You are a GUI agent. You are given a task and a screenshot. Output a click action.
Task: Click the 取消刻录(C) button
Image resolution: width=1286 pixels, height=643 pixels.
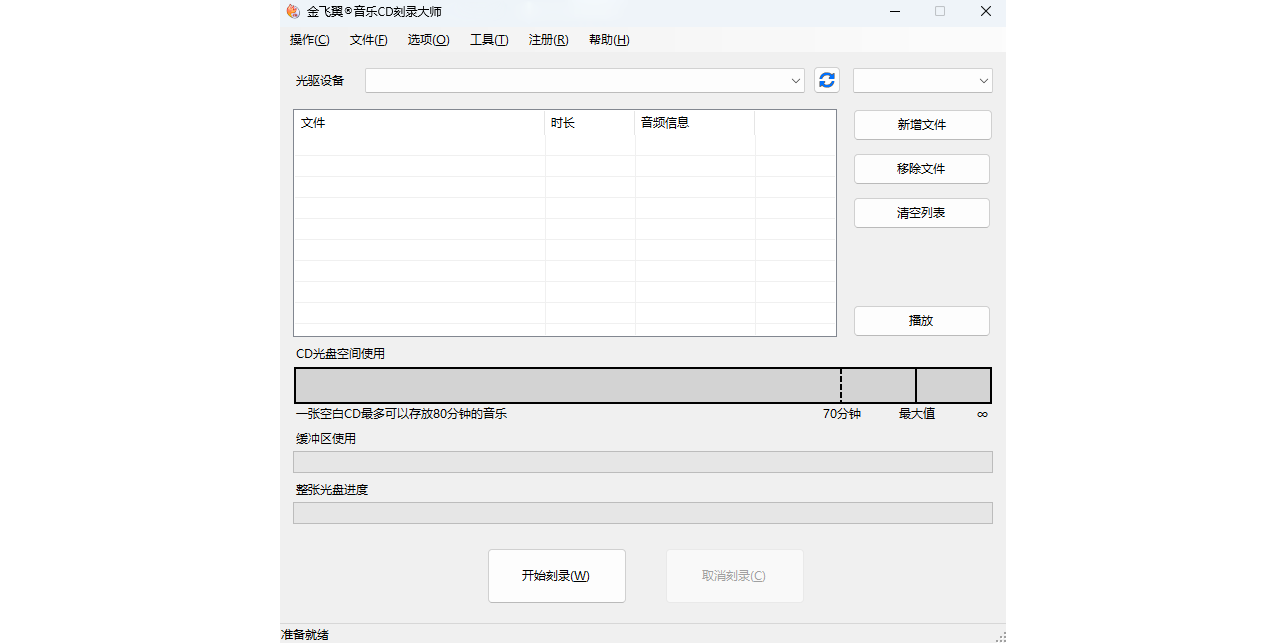(x=734, y=576)
